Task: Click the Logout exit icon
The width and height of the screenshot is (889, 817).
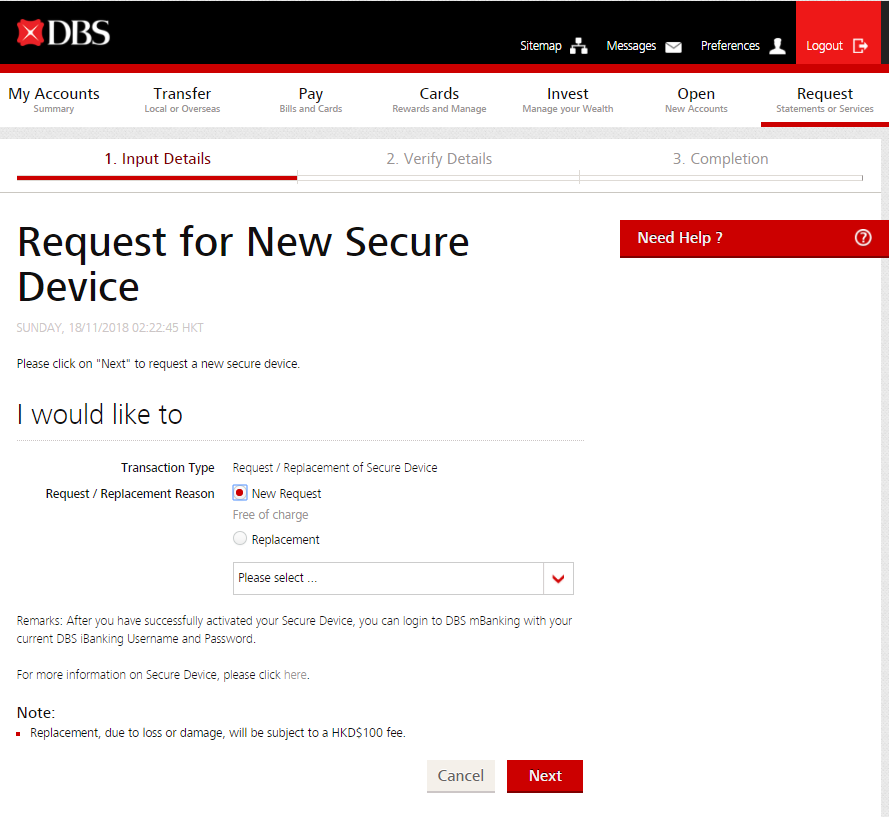Action: click(860, 46)
